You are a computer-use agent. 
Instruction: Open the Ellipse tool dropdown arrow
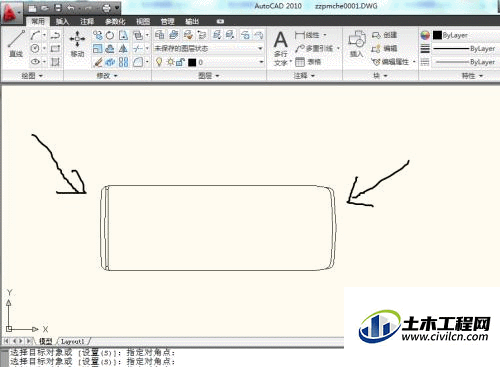(x=44, y=62)
